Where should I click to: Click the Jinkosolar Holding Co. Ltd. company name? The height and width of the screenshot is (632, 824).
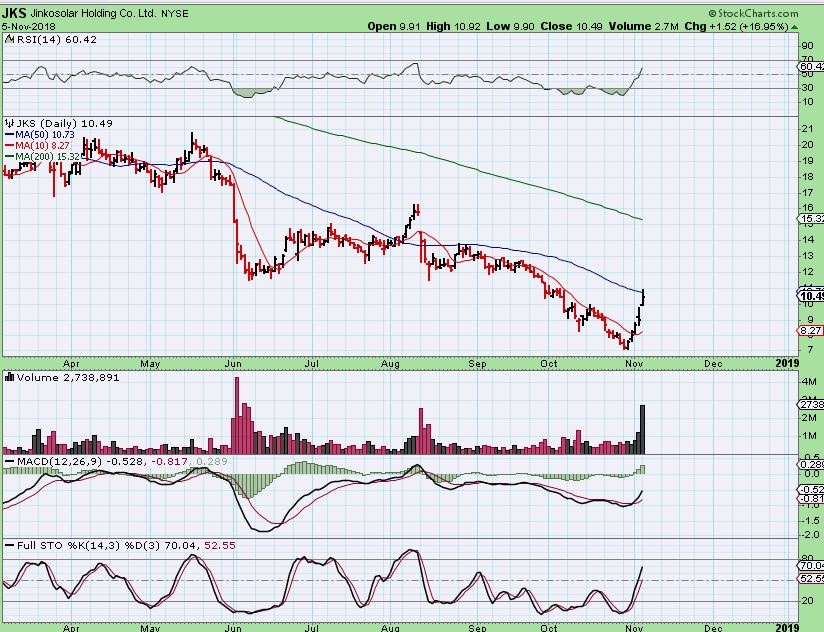pos(92,13)
